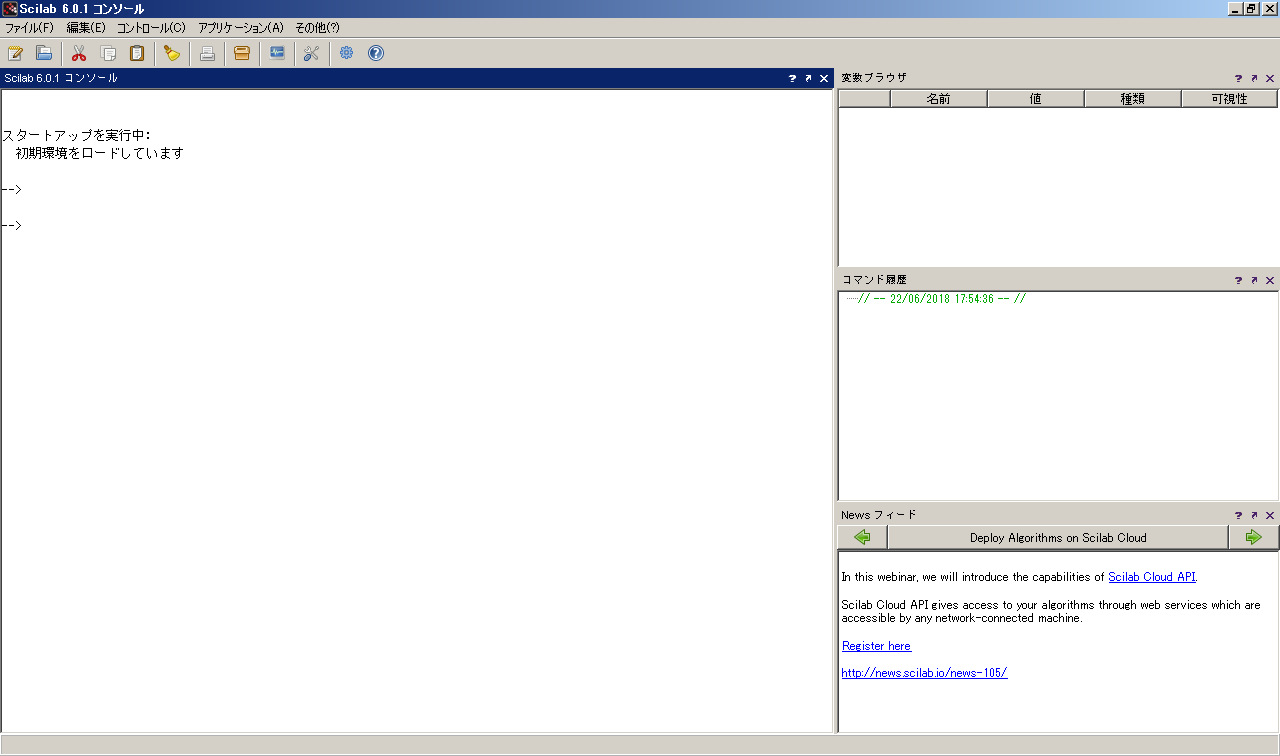The height and width of the screenshot is (756, 1280).
Task: Clear the console with the broom icon
Action: (x=172, y=53)
